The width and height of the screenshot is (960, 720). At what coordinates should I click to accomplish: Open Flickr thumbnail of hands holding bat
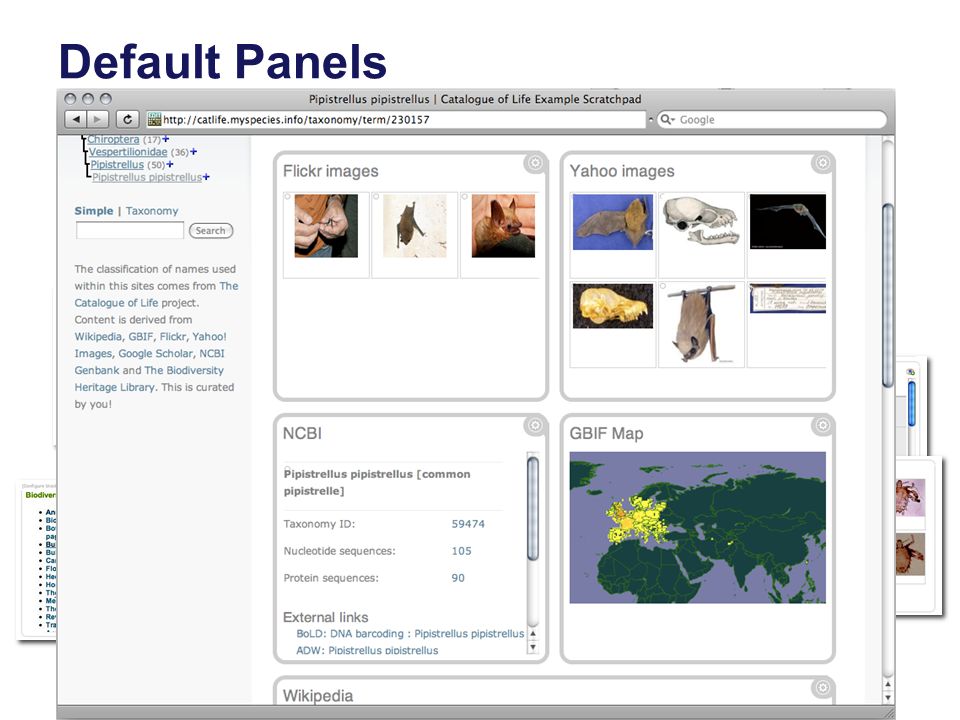coord(326,226)
